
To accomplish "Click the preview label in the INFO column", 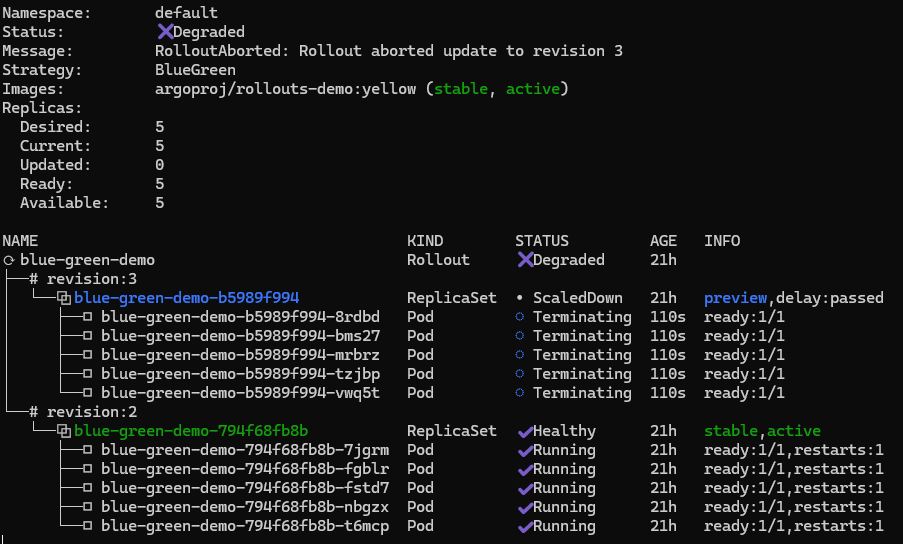I will (x=735, y=298).
